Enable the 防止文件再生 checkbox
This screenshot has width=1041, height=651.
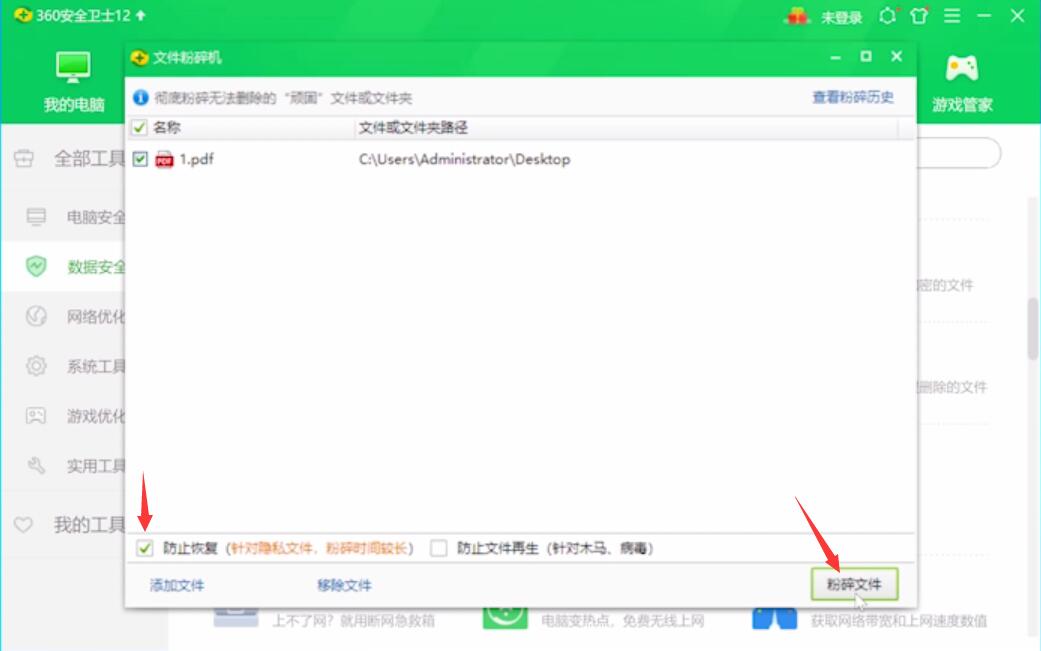click(x=438, y=548)
